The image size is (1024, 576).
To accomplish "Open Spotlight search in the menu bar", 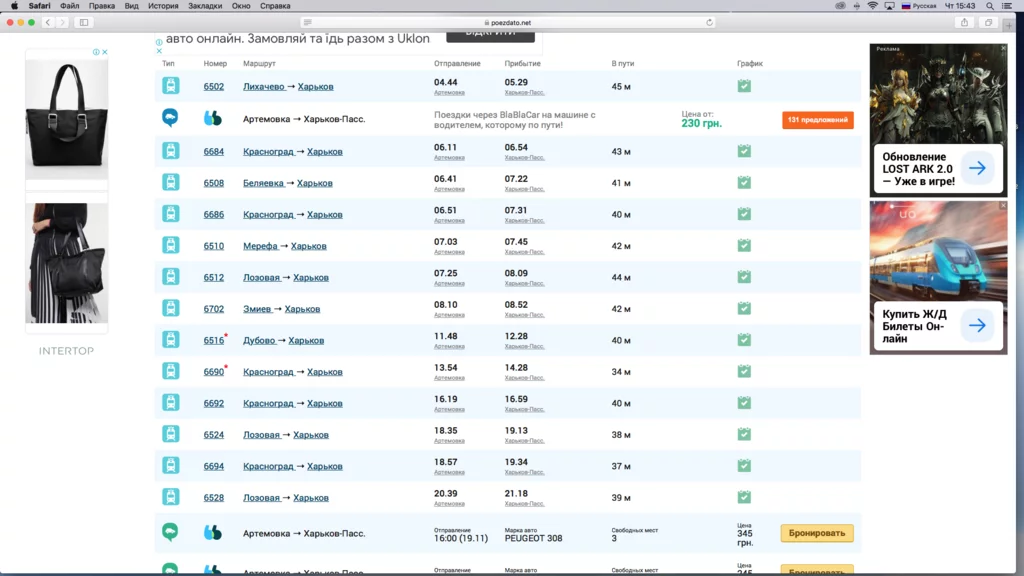I will pos(989,6).
